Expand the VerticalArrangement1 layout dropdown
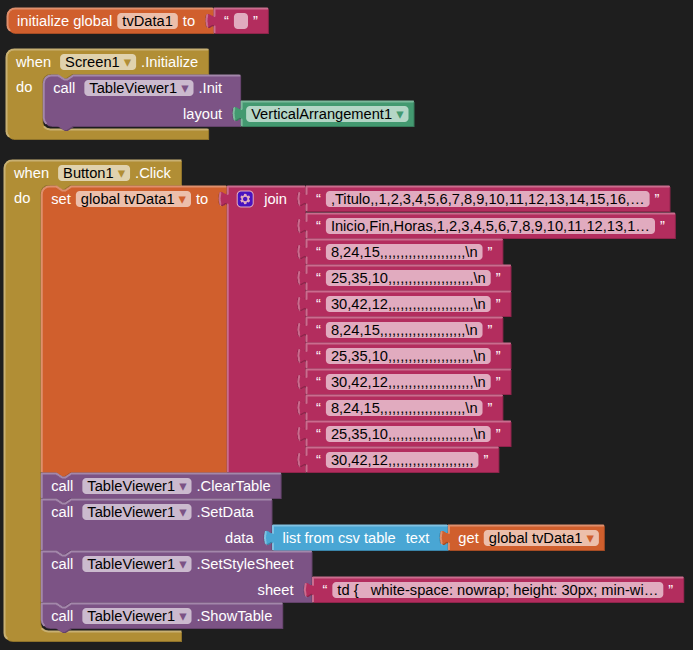The height and width of the screenshot is (650, 693). click(401, 114)
